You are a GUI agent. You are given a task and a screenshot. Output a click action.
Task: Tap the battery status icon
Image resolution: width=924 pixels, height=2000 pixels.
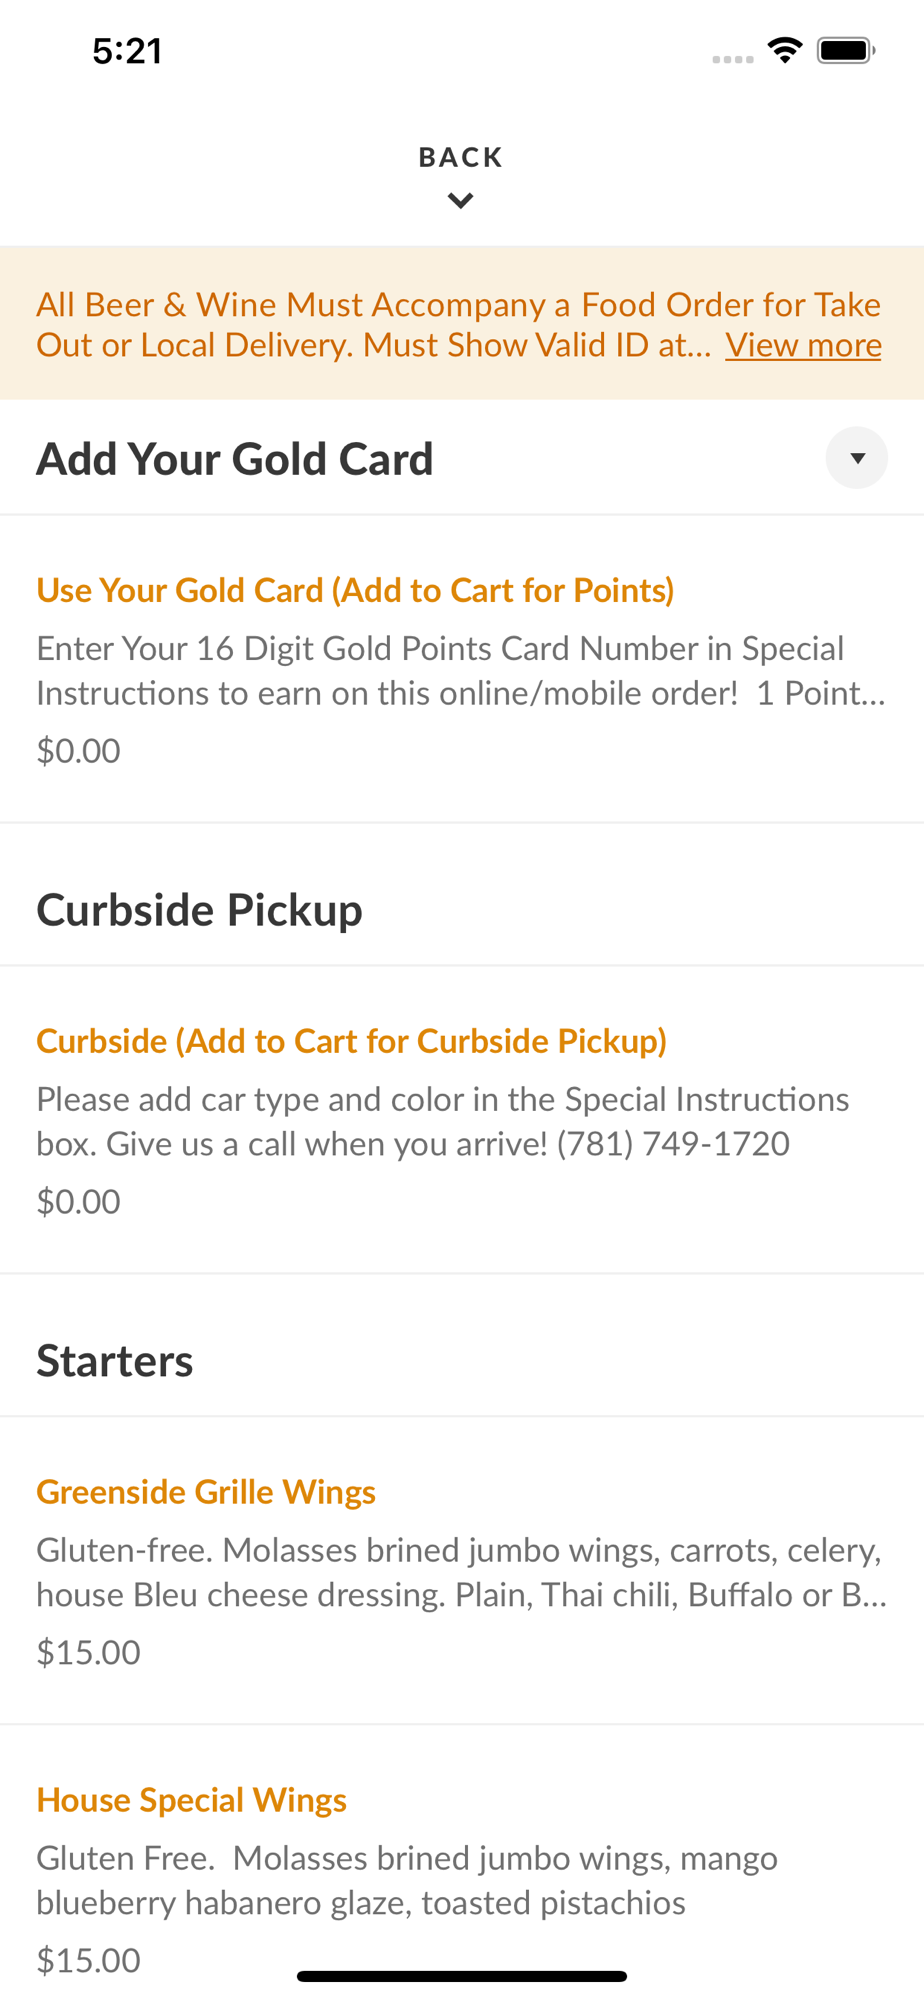(x=845, y=50)
